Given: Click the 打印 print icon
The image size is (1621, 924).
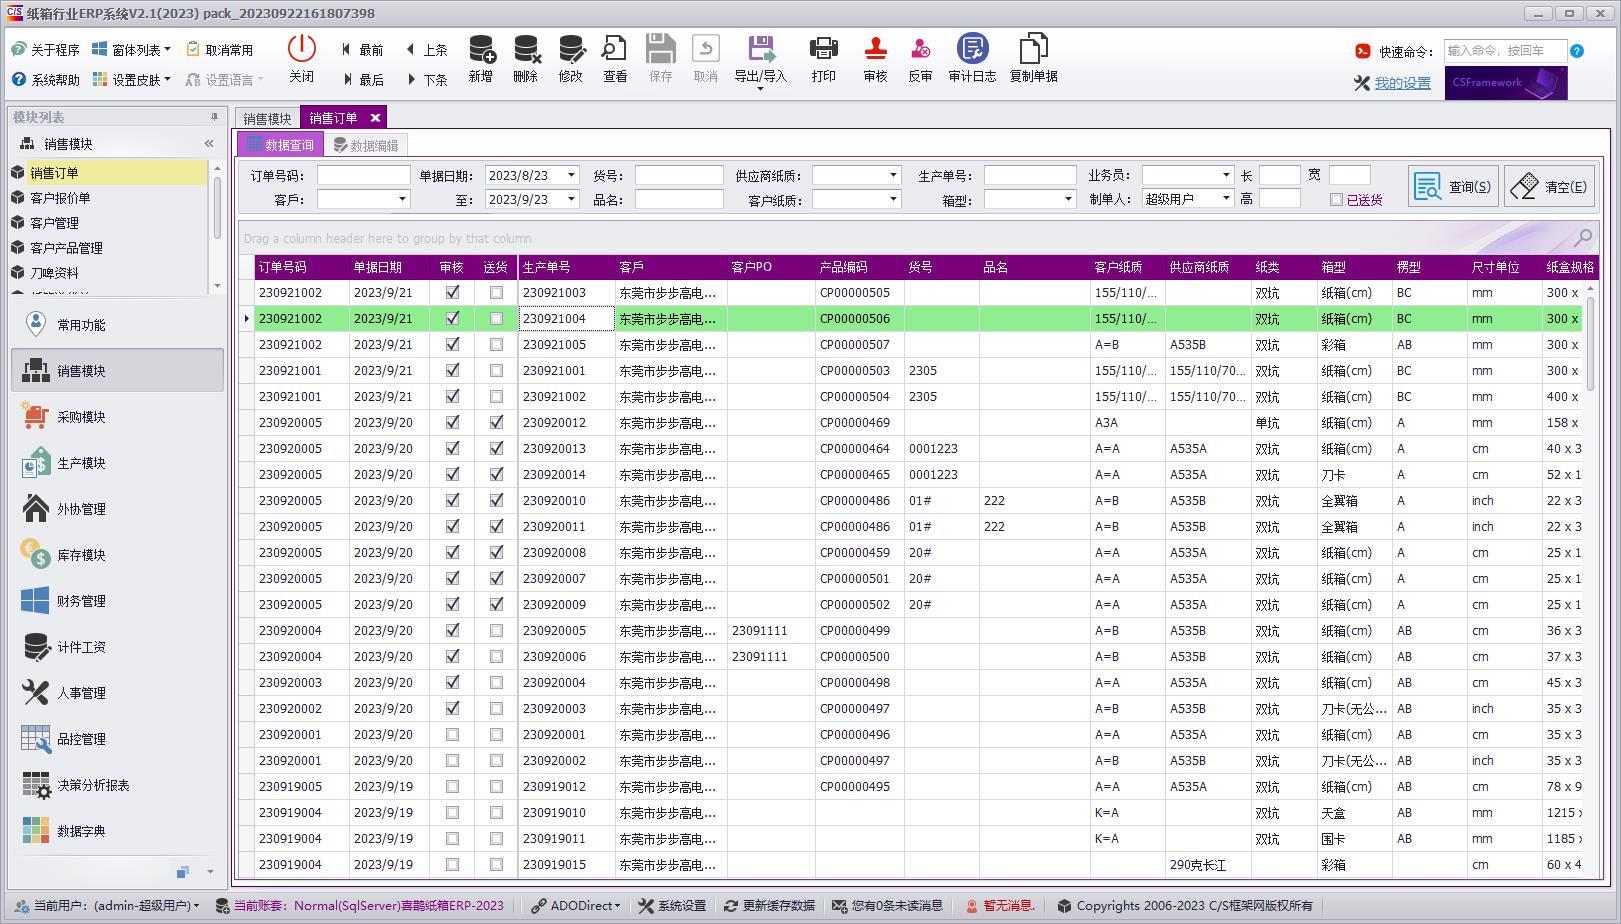Looking at the screenshot, I should tap(823, 58).
